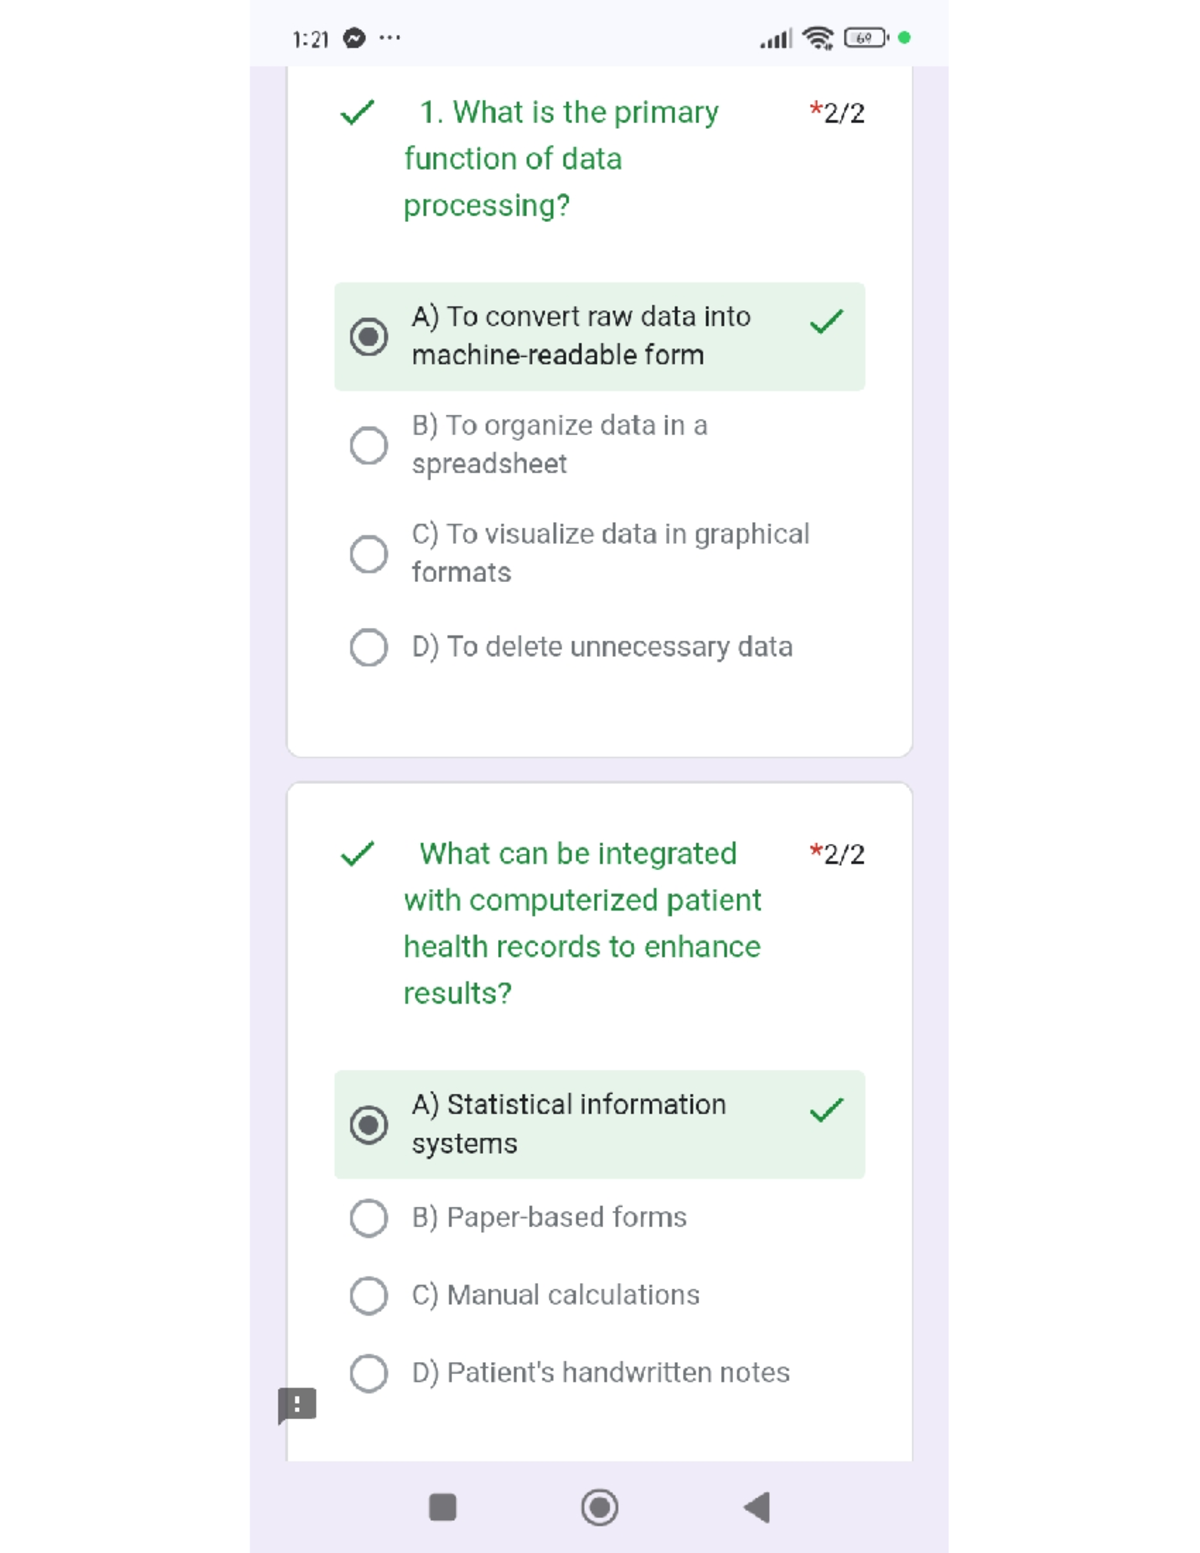Tap the clock time in status bar
The height and width of the screenshot is (1553, 1200).
coord(311,40)
